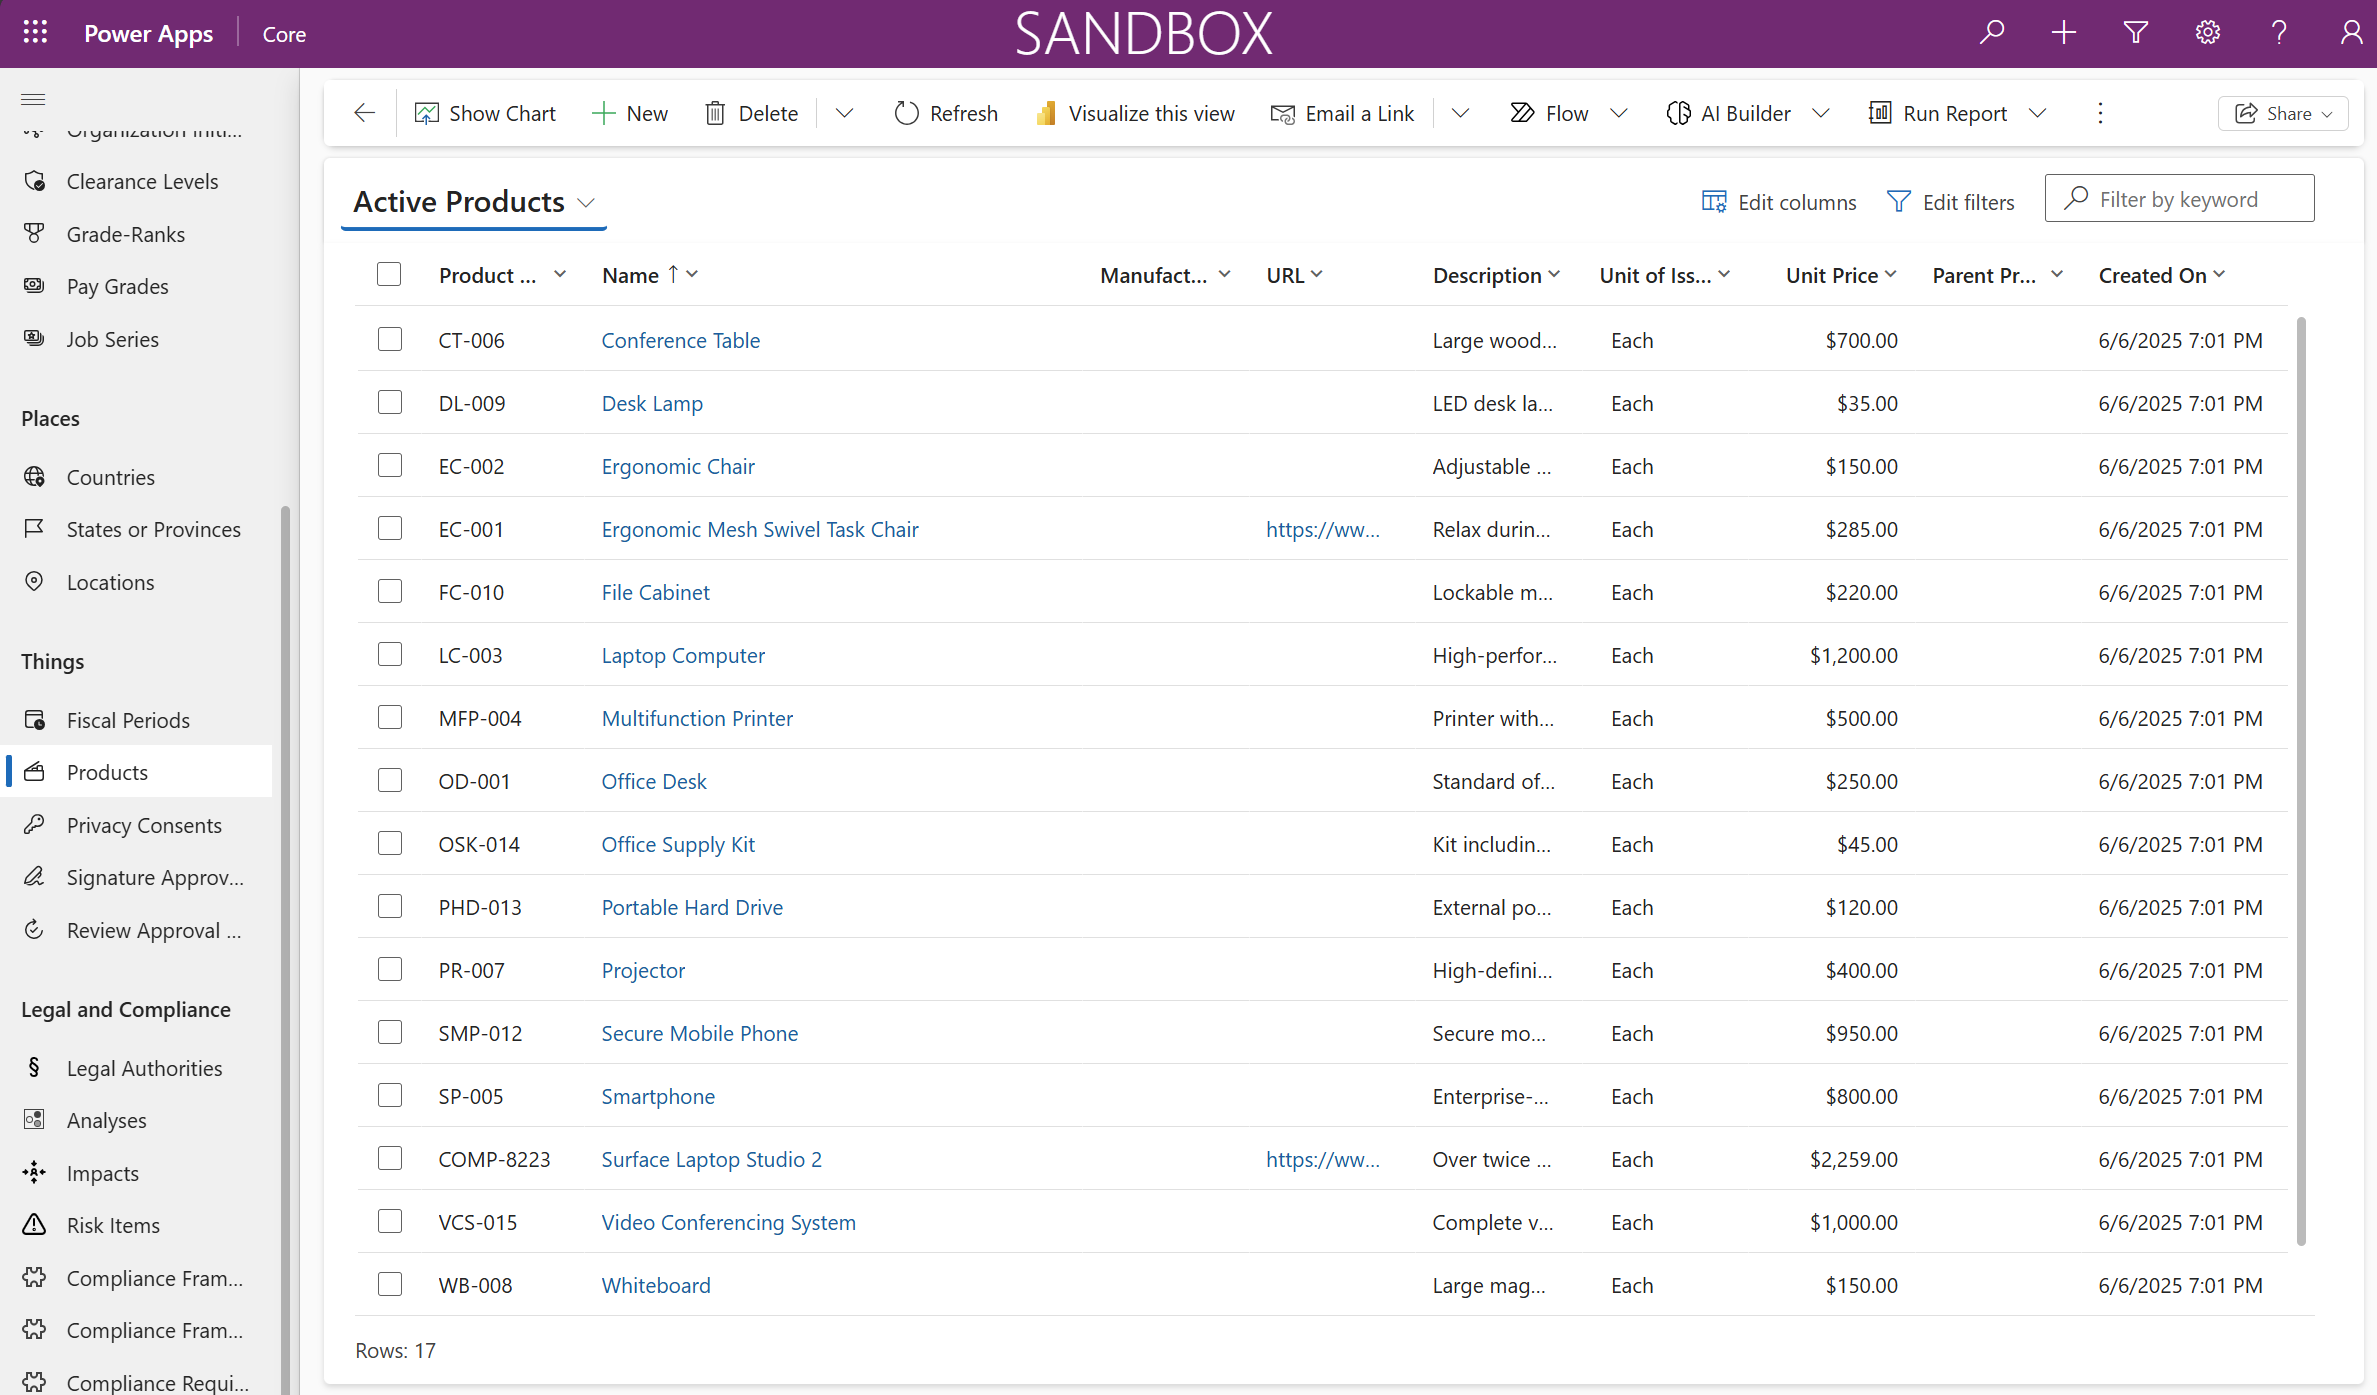Click the Power Apps title
Screen dimensions: 2377x1395
point(148,33)
